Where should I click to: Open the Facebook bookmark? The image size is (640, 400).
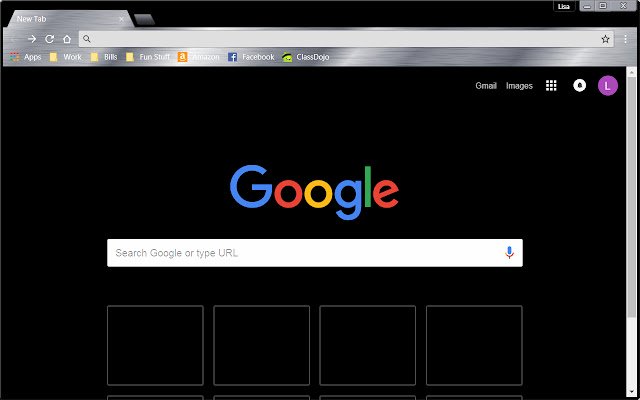[x=251, y=57]
